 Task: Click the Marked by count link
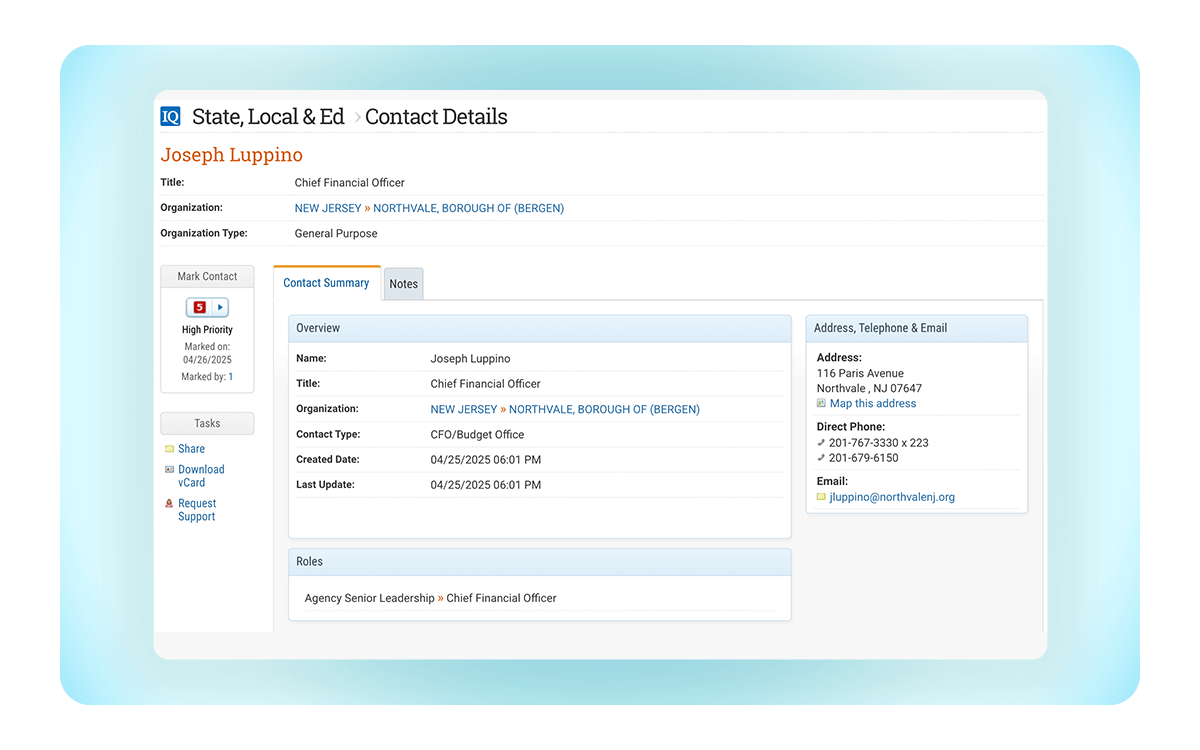click(x=230, y=377)
